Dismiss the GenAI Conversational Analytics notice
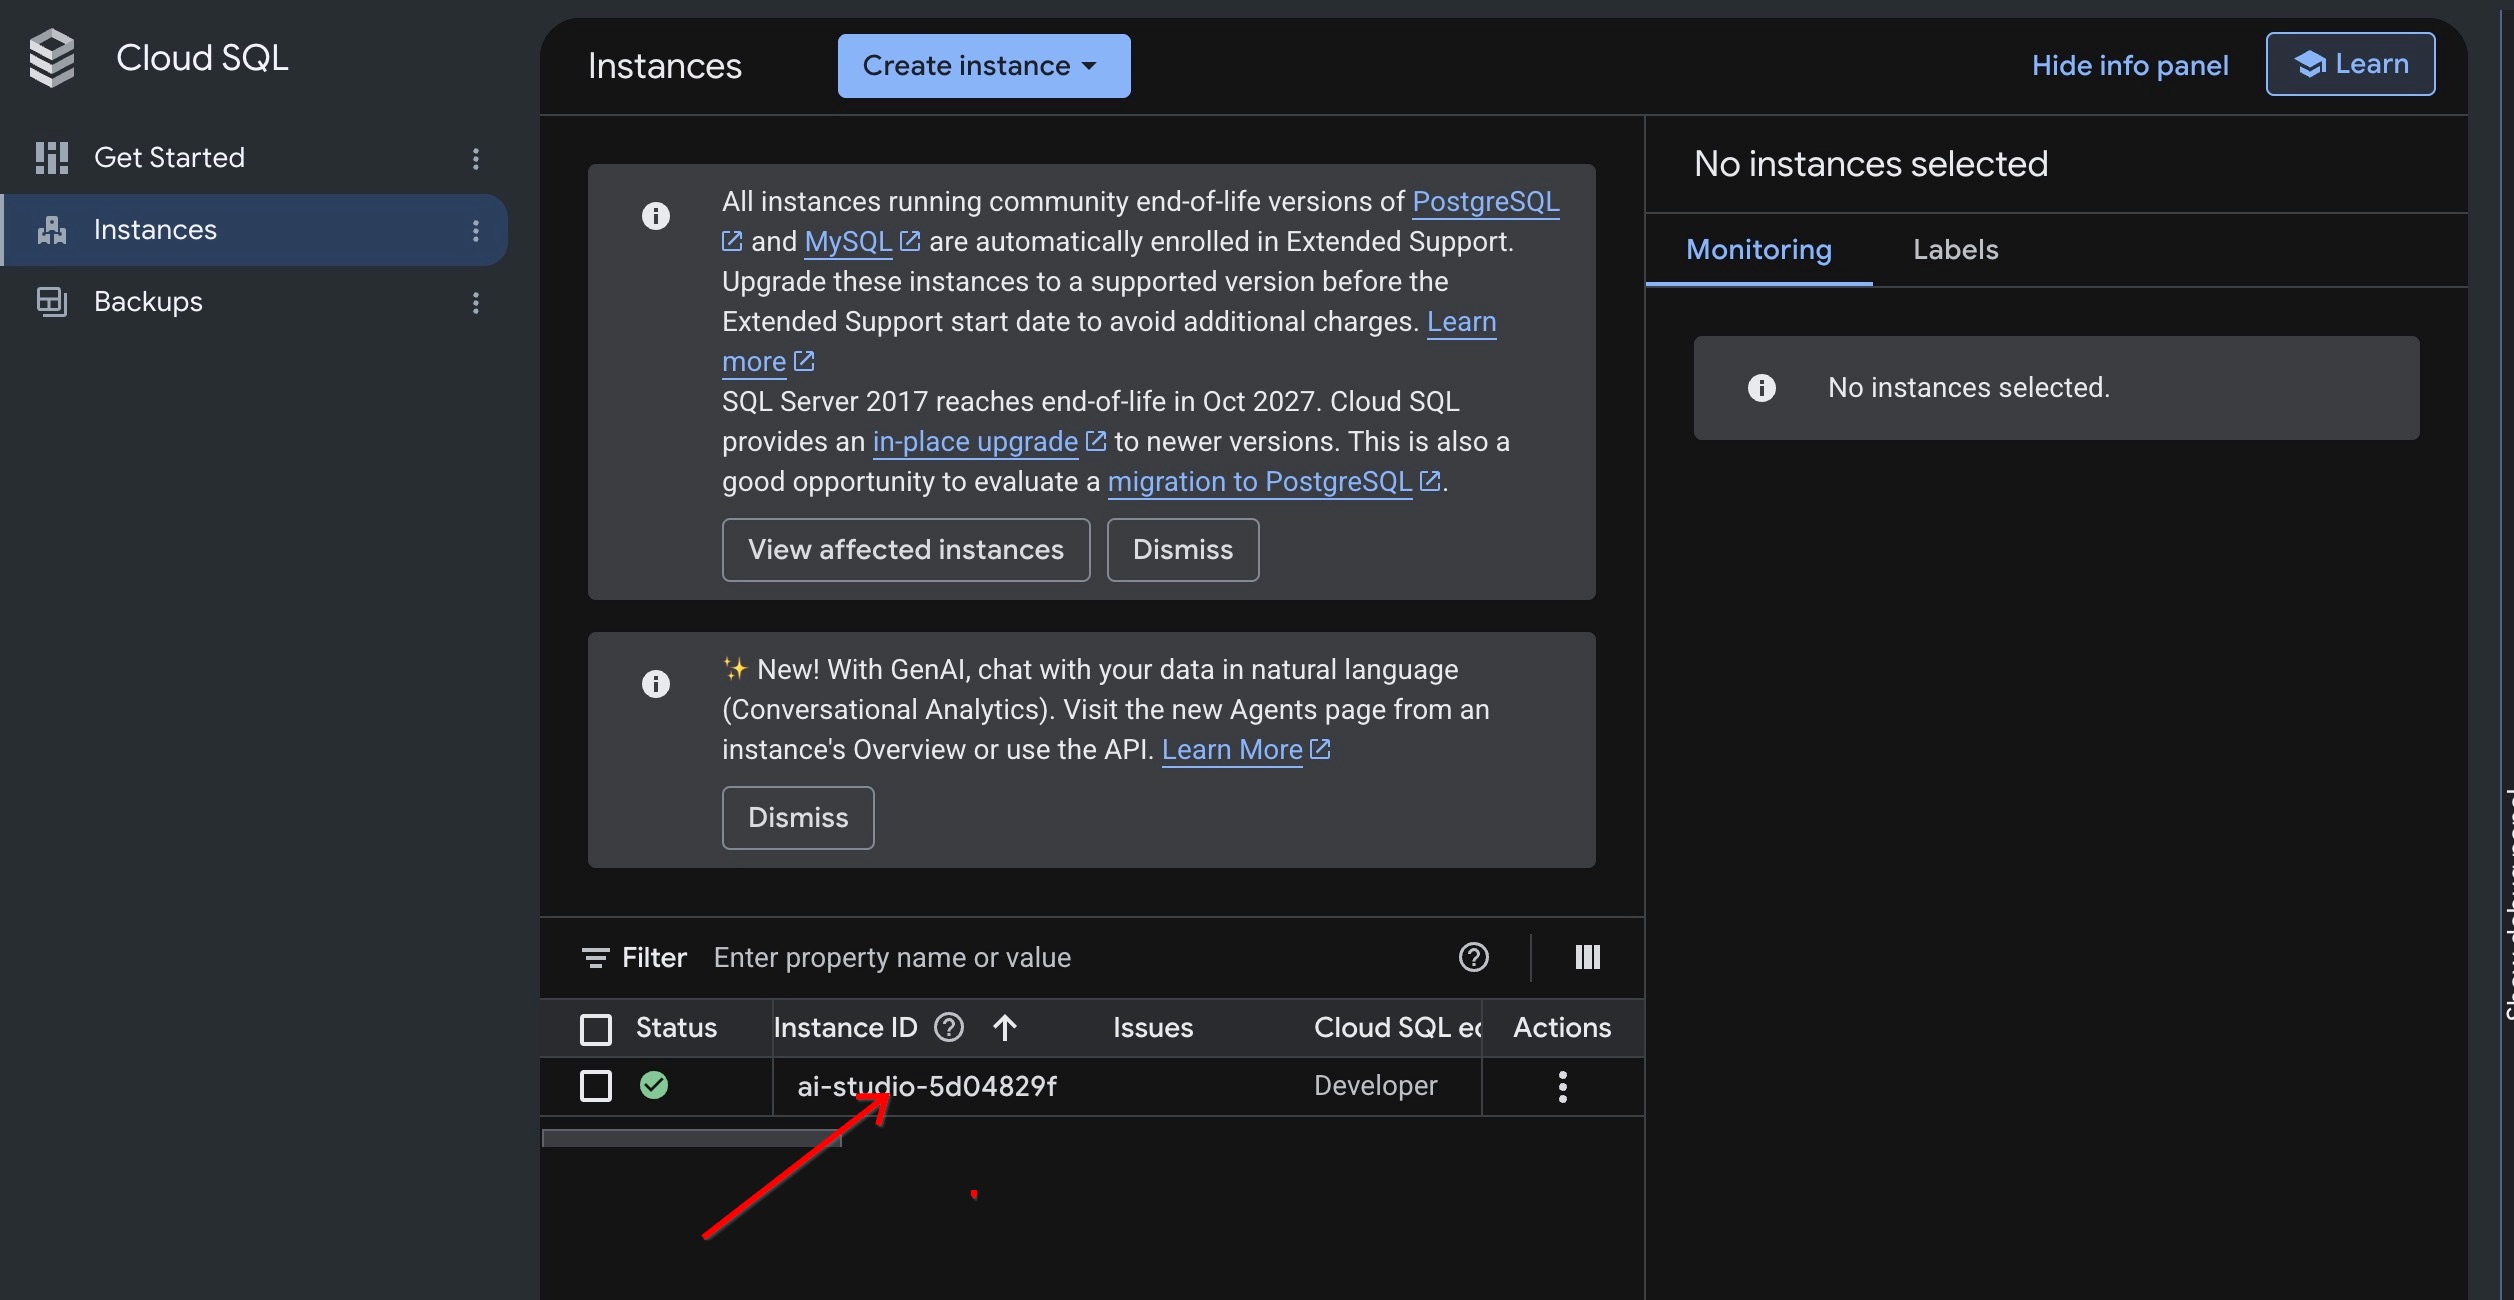Viewport: 2514px width, 1300px height. 798,818
